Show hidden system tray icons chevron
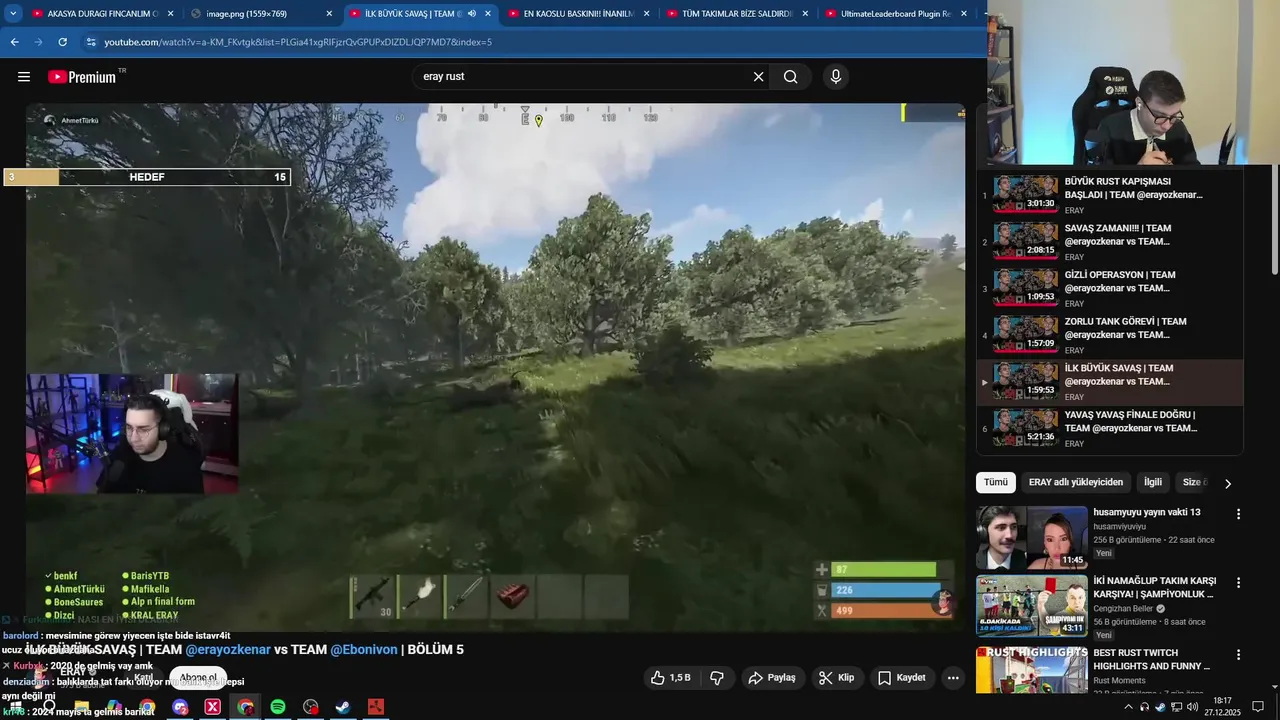Image resolution: width=1280 pixels, height=720 pixels. point(1128,707)
